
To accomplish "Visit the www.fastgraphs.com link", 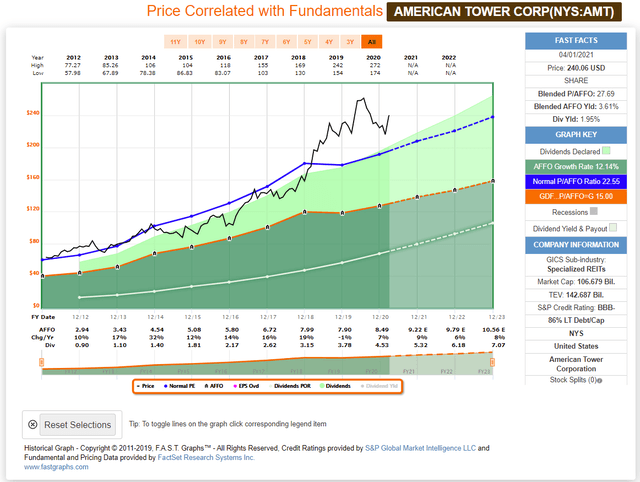I will (56, 467).
